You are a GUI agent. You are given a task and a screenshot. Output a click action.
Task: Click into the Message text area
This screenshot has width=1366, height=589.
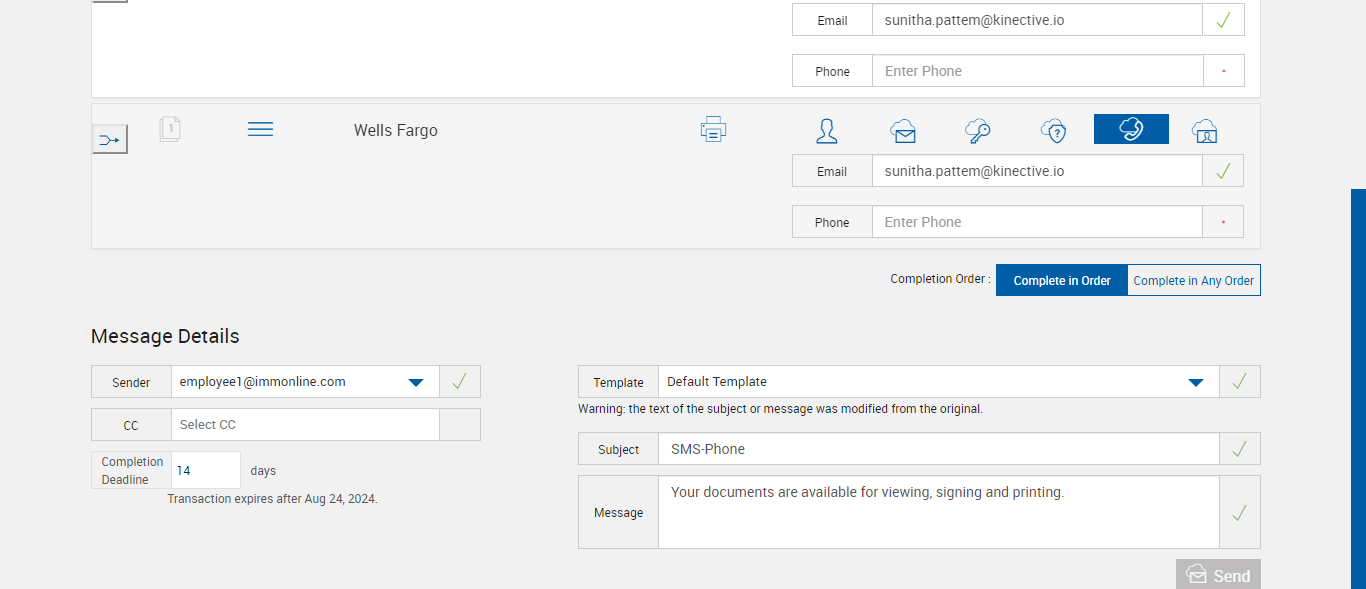point(938,512)
